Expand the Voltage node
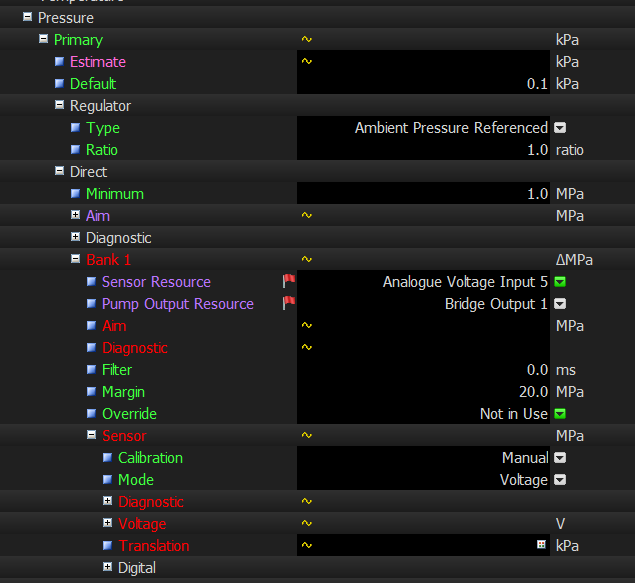 [107, 523]
